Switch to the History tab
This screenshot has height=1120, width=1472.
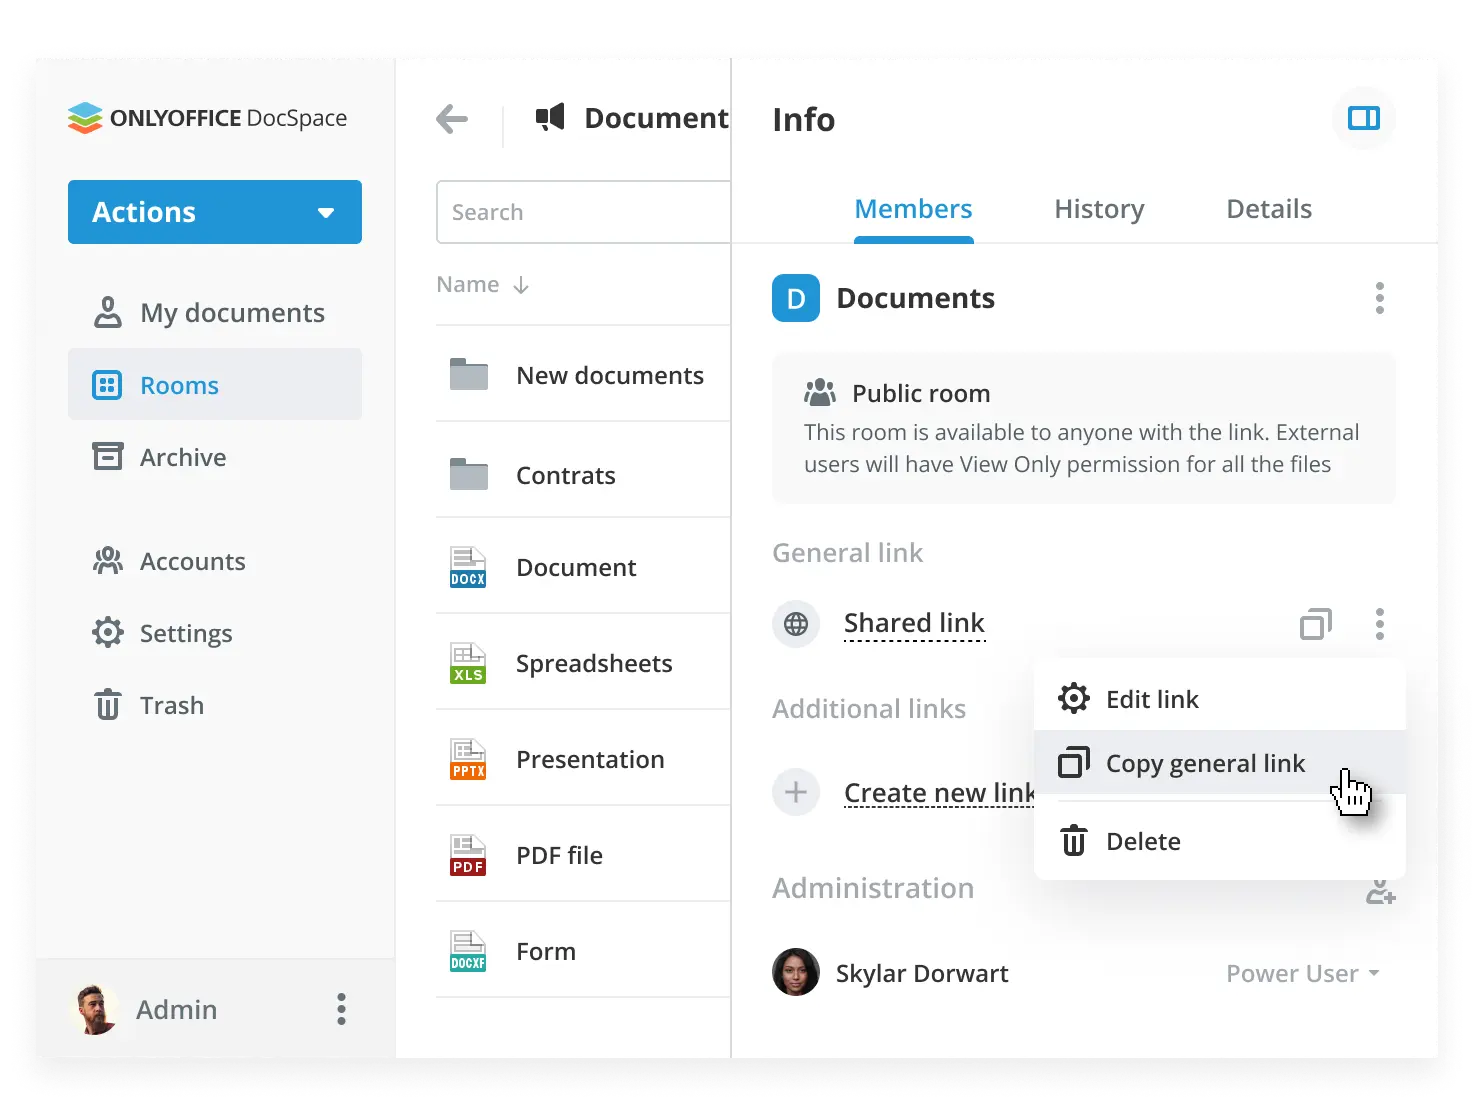coord(1099,209)
